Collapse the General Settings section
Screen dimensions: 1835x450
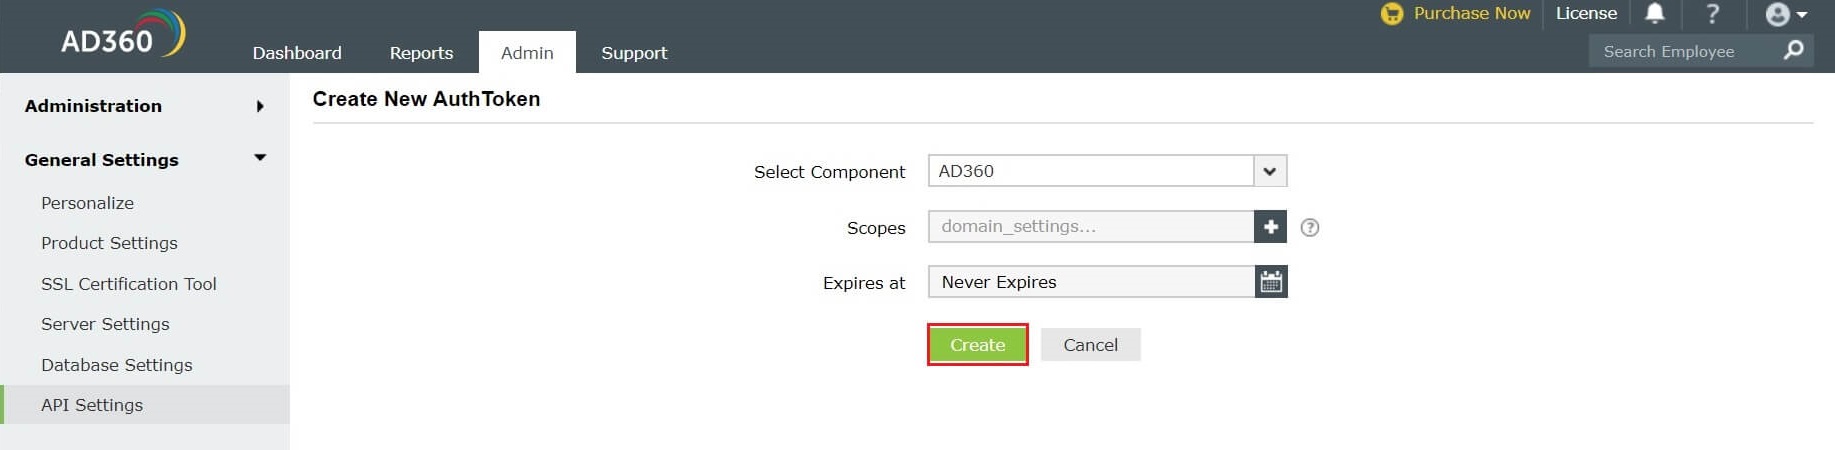(x=260, y=158)
